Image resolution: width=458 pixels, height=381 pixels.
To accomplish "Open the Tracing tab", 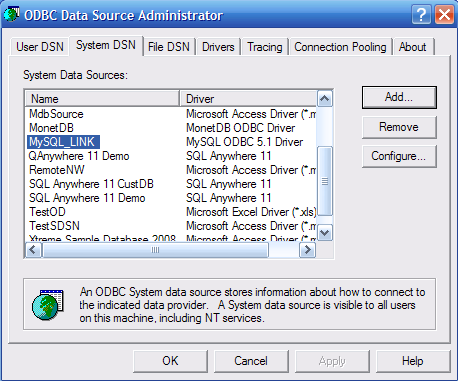I will pyautogui.click(x=265, y=47).
